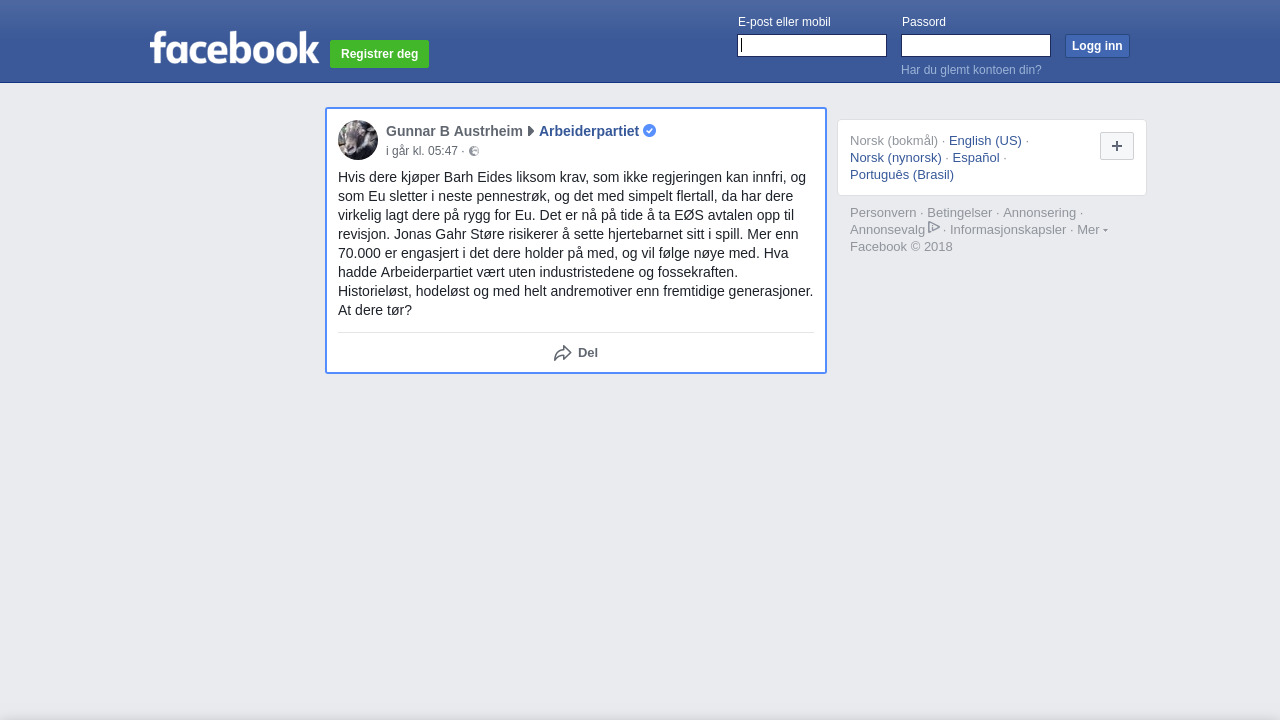Screen dimensions: 1280x720
Task: Open the Personvern footer link
Action: point(883,213)
